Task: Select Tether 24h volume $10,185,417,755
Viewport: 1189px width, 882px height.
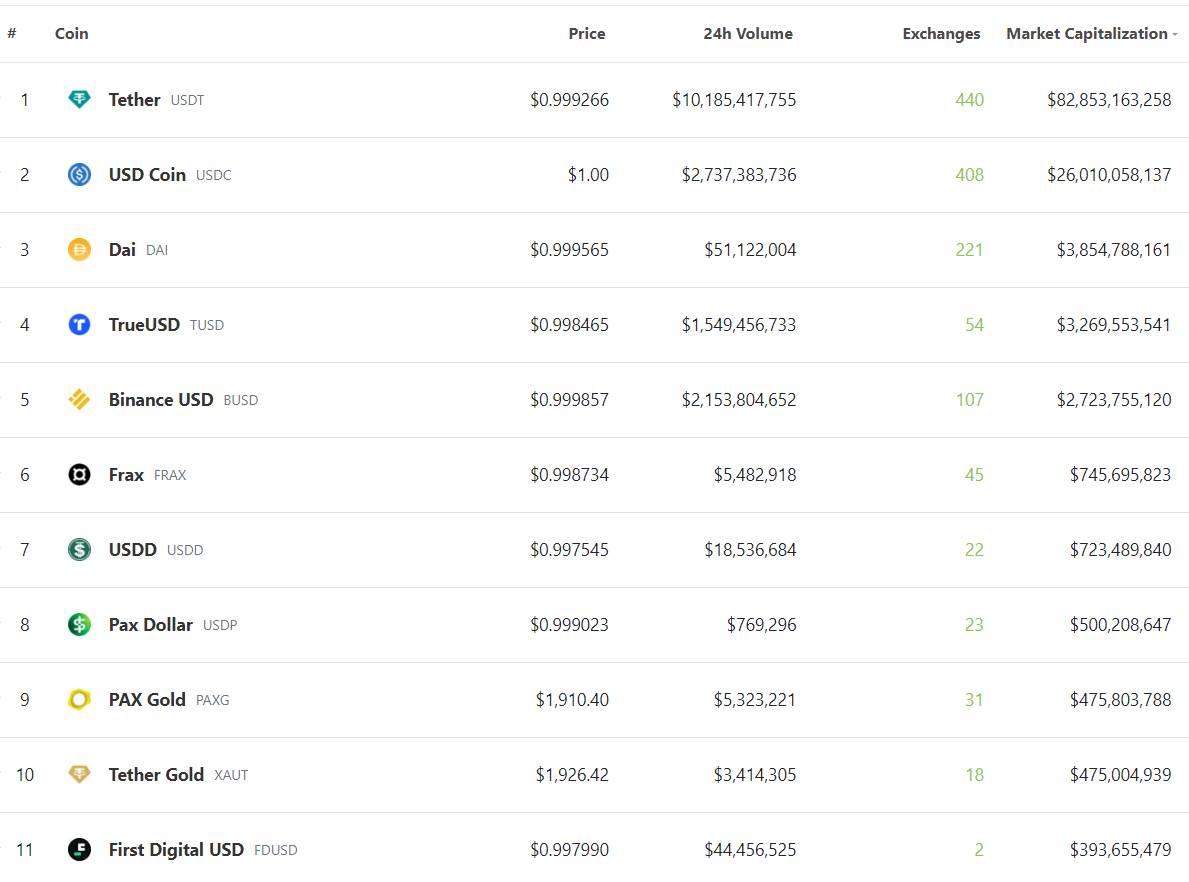Action: [734, 99]
